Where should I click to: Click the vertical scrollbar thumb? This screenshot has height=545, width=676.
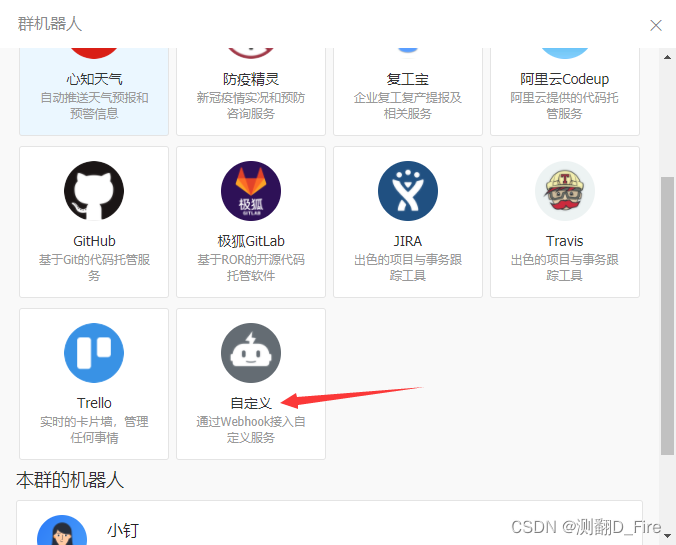pos(667,315)
